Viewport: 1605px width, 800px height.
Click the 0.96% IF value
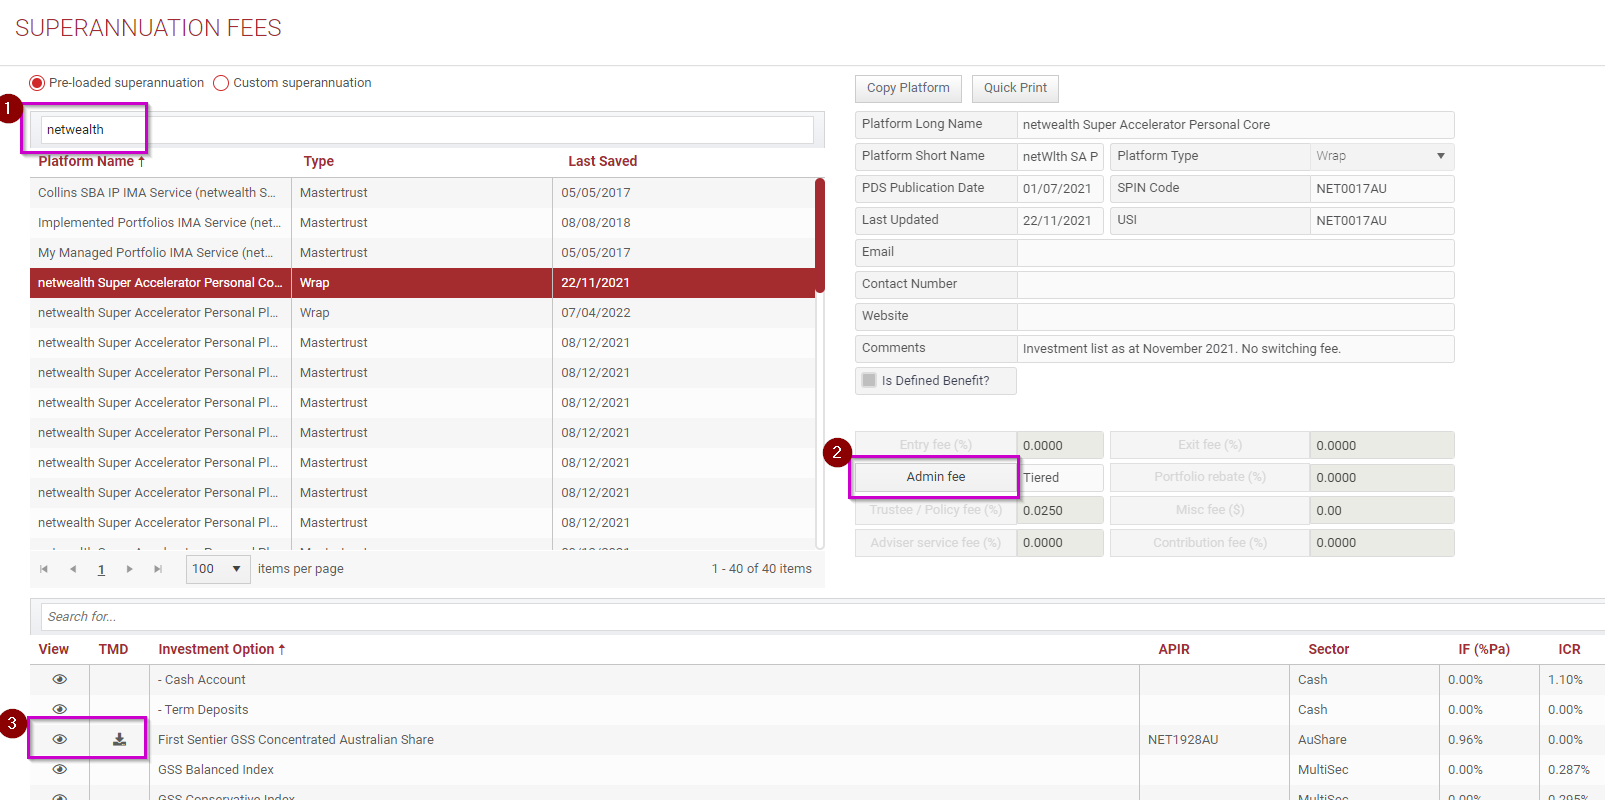1465,740
